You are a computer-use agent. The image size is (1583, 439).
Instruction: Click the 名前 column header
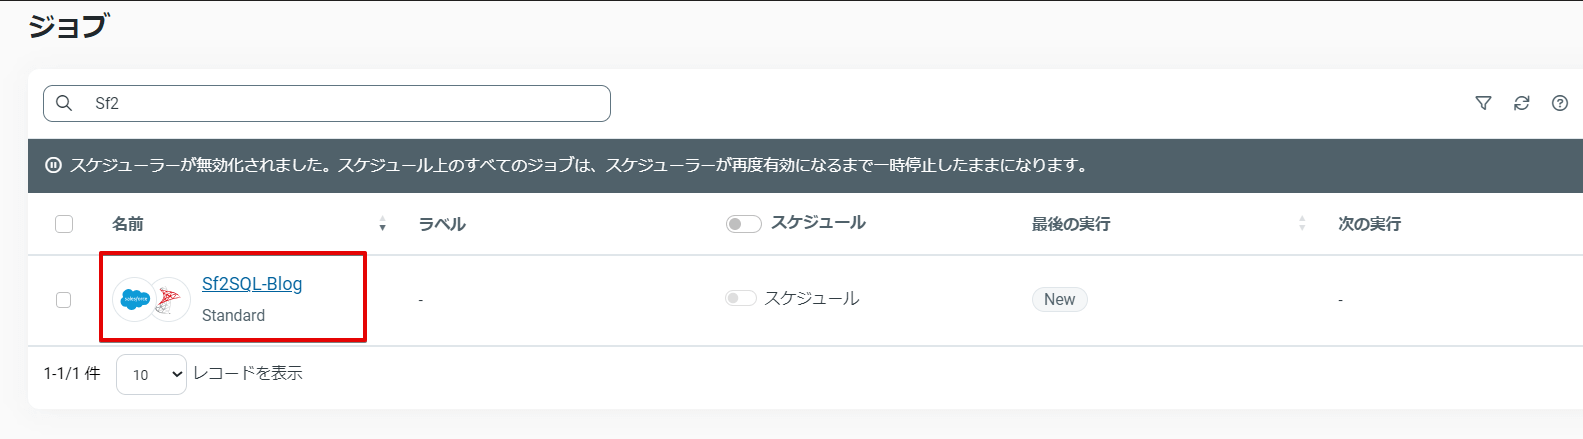click(x=128, y=224)
